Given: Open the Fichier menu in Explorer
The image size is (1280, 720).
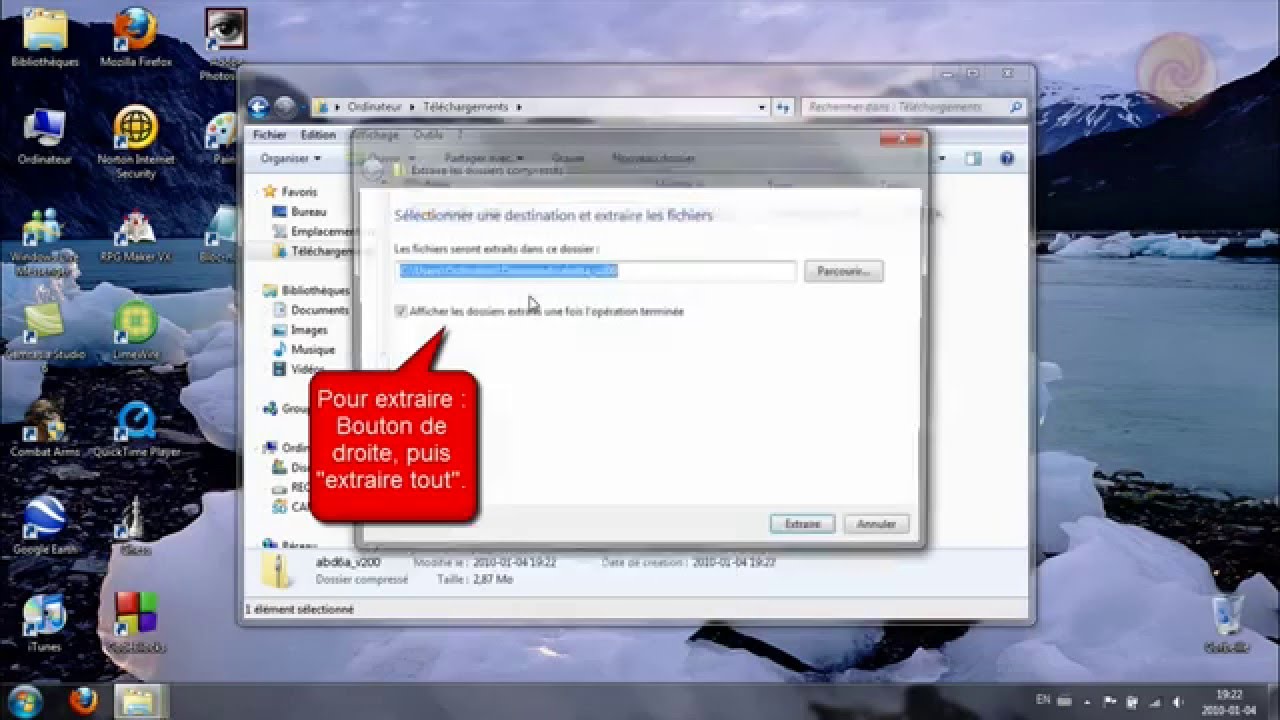Looking at the screenshot, I should [269, 135].
